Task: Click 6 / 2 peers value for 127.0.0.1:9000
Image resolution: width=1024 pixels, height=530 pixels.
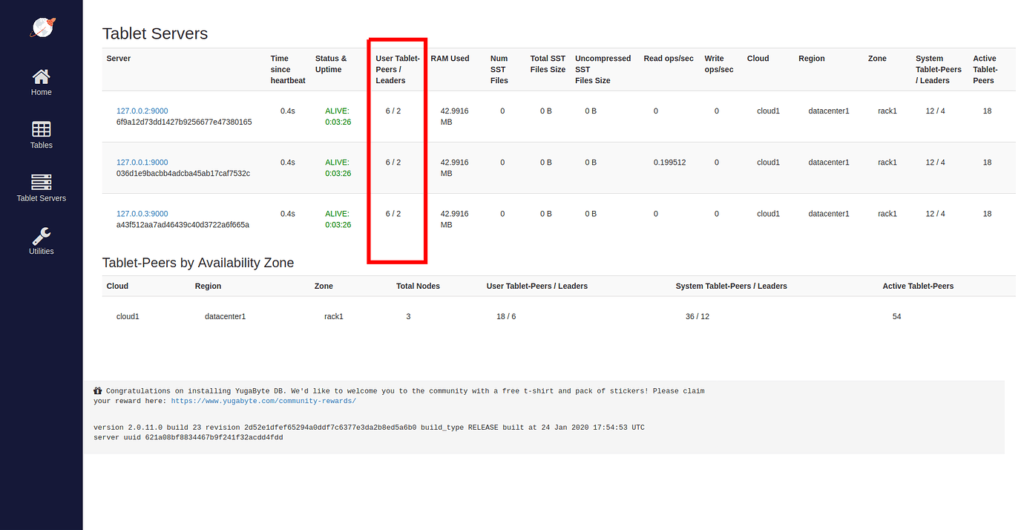Action: (x=393, y=163)
